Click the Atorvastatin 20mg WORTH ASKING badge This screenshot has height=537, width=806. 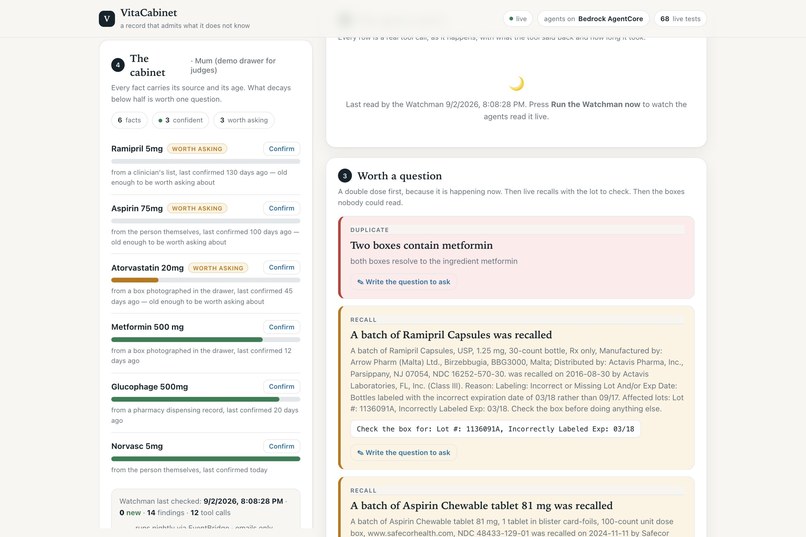218,268
